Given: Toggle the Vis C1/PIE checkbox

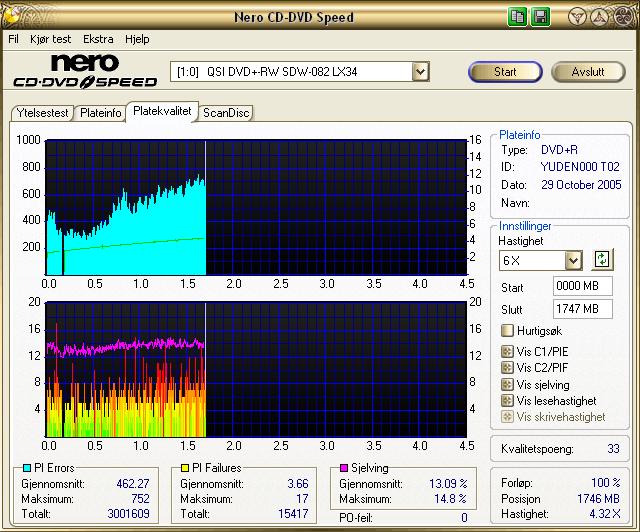Looking at the screenshot, I should tap(507, 352).
